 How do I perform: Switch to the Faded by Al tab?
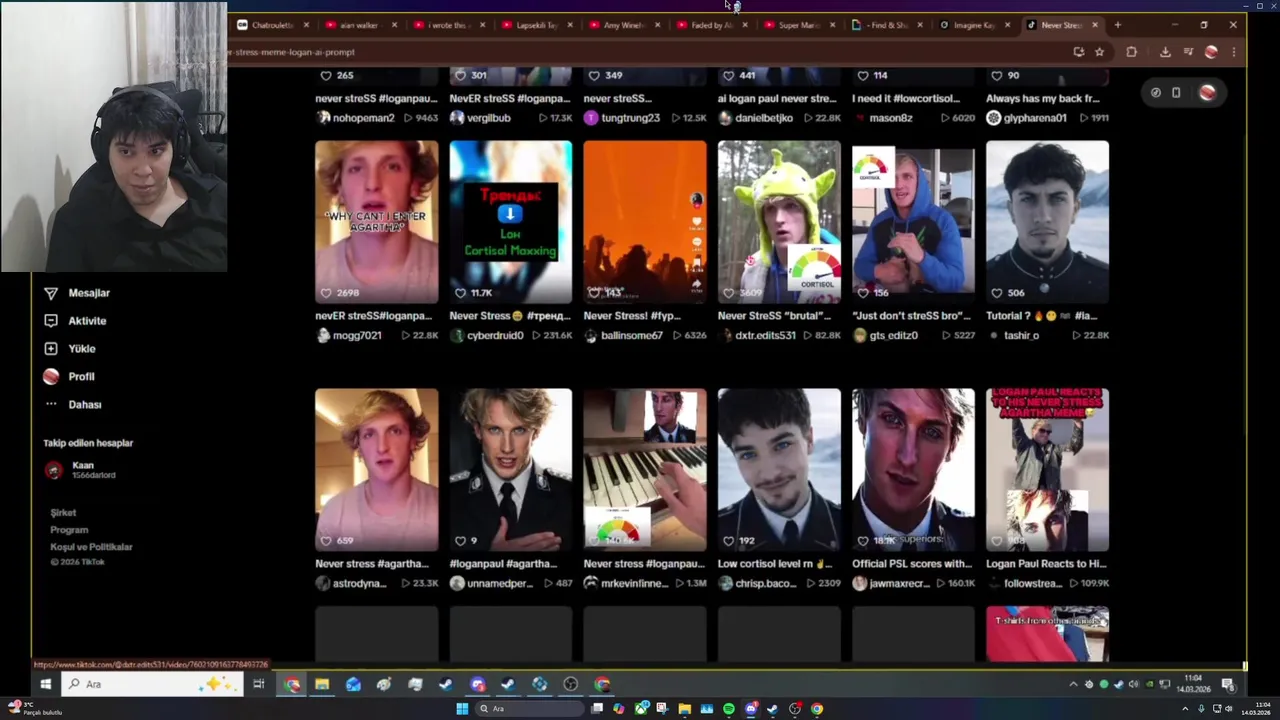pyautogui.click(x=711, y=25)
